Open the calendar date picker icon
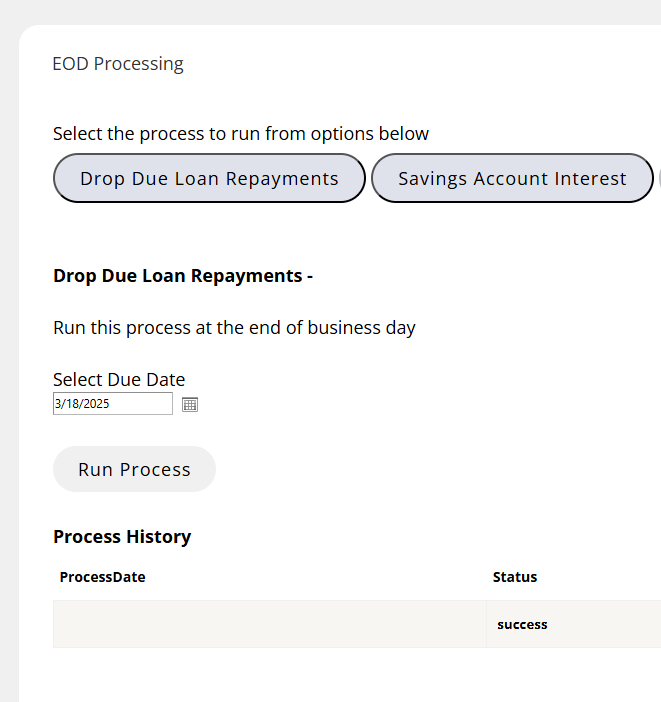Screen dimensions: 661x702 pyautogui.click(x=190, y=404)
